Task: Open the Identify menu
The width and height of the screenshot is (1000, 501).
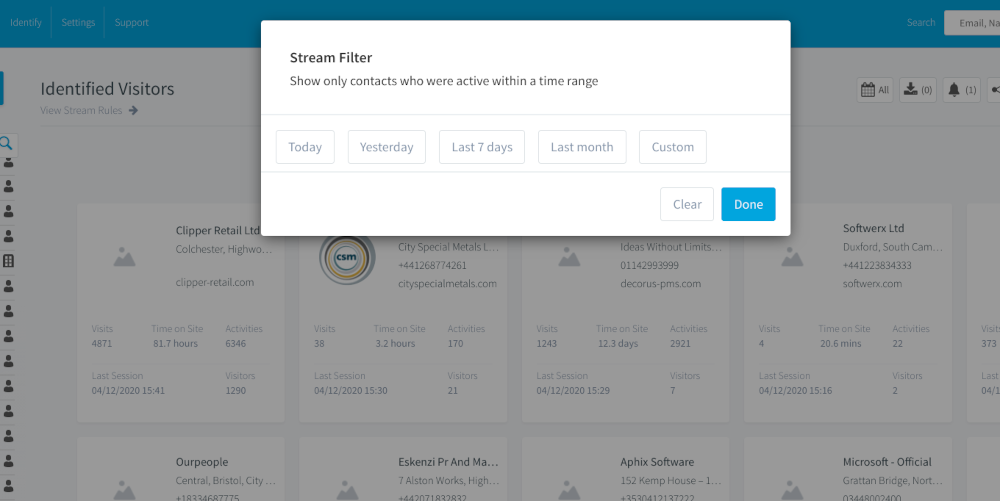Action: [x=26, y=22]
